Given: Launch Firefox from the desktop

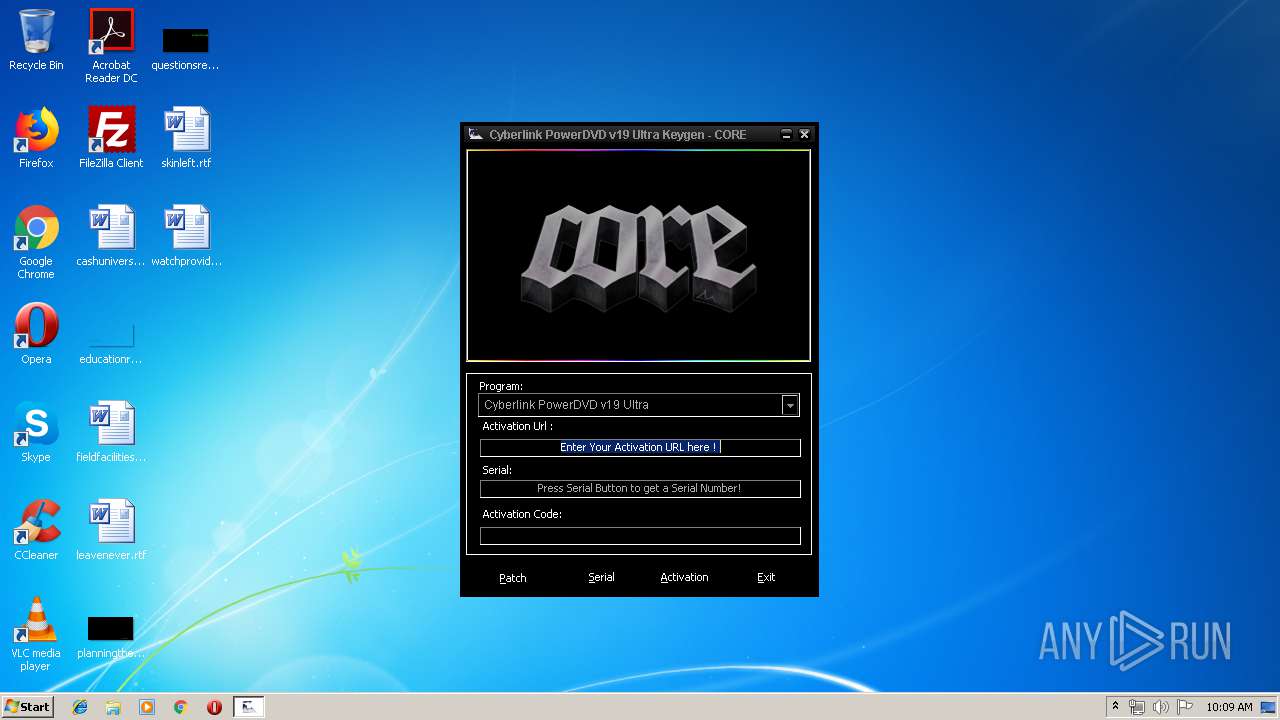Looking at the screenshot, I should (x=36, y=138).
